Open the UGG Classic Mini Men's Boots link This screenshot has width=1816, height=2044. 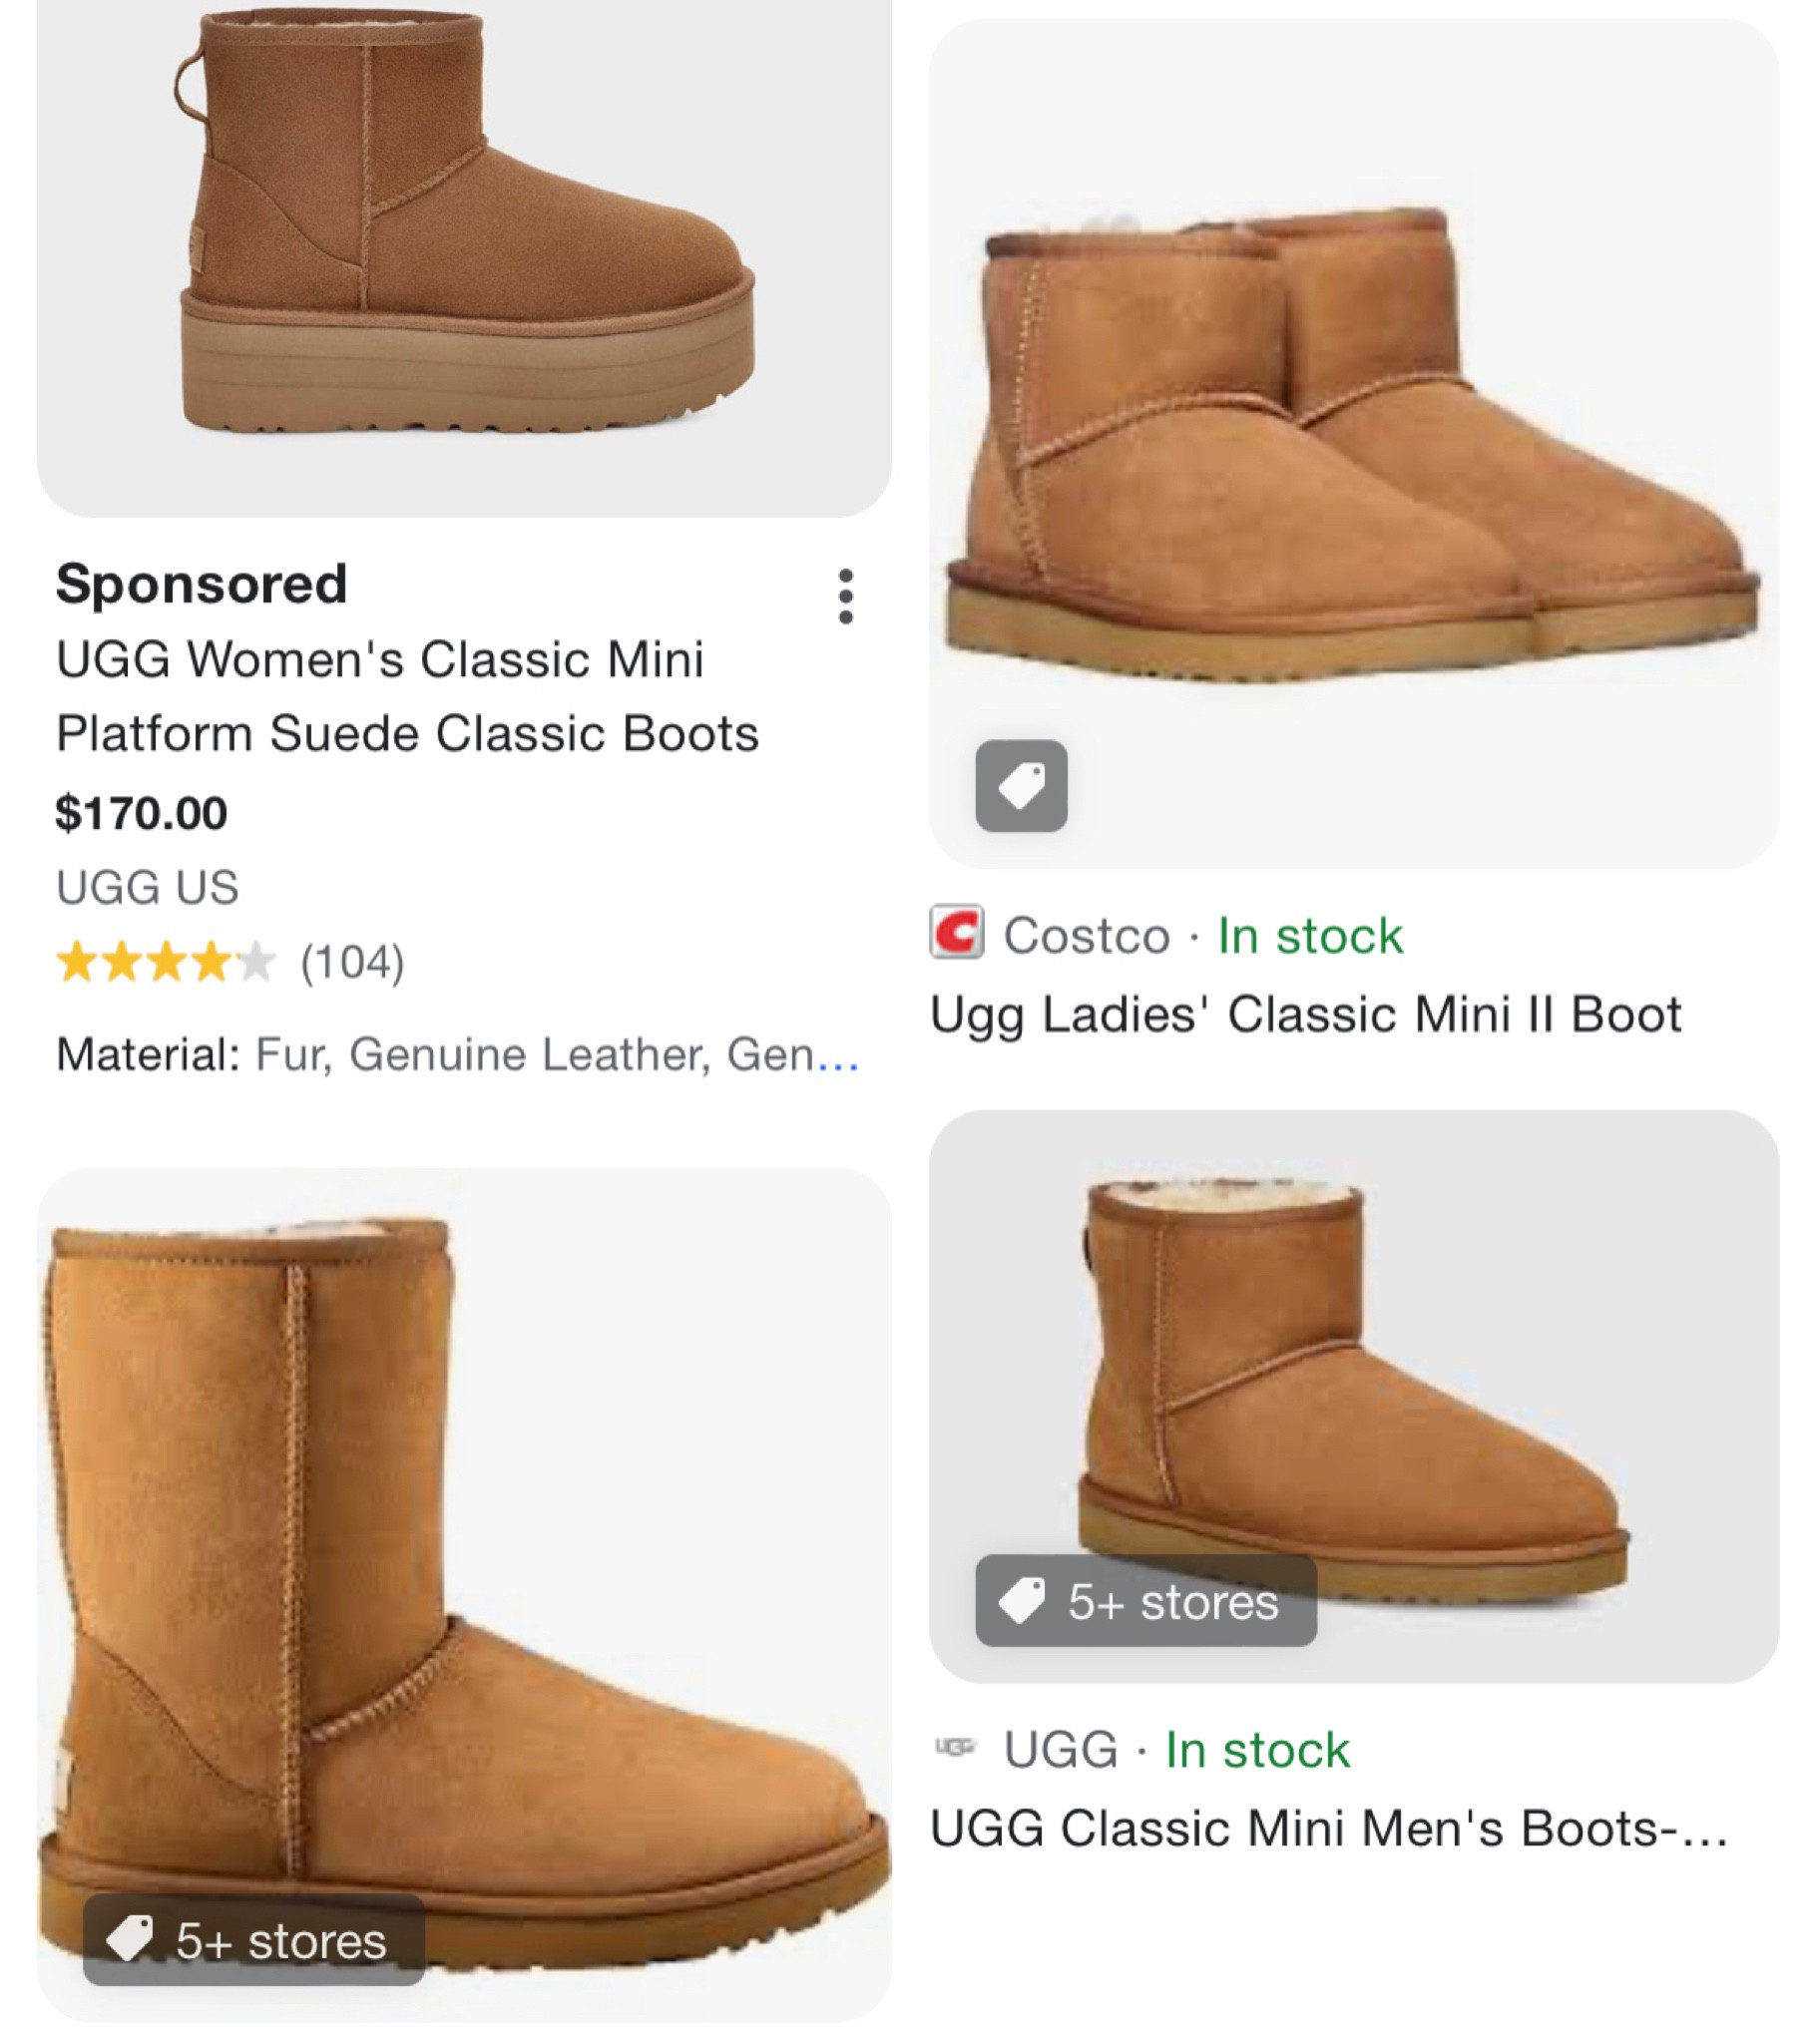[1328, 1828]
